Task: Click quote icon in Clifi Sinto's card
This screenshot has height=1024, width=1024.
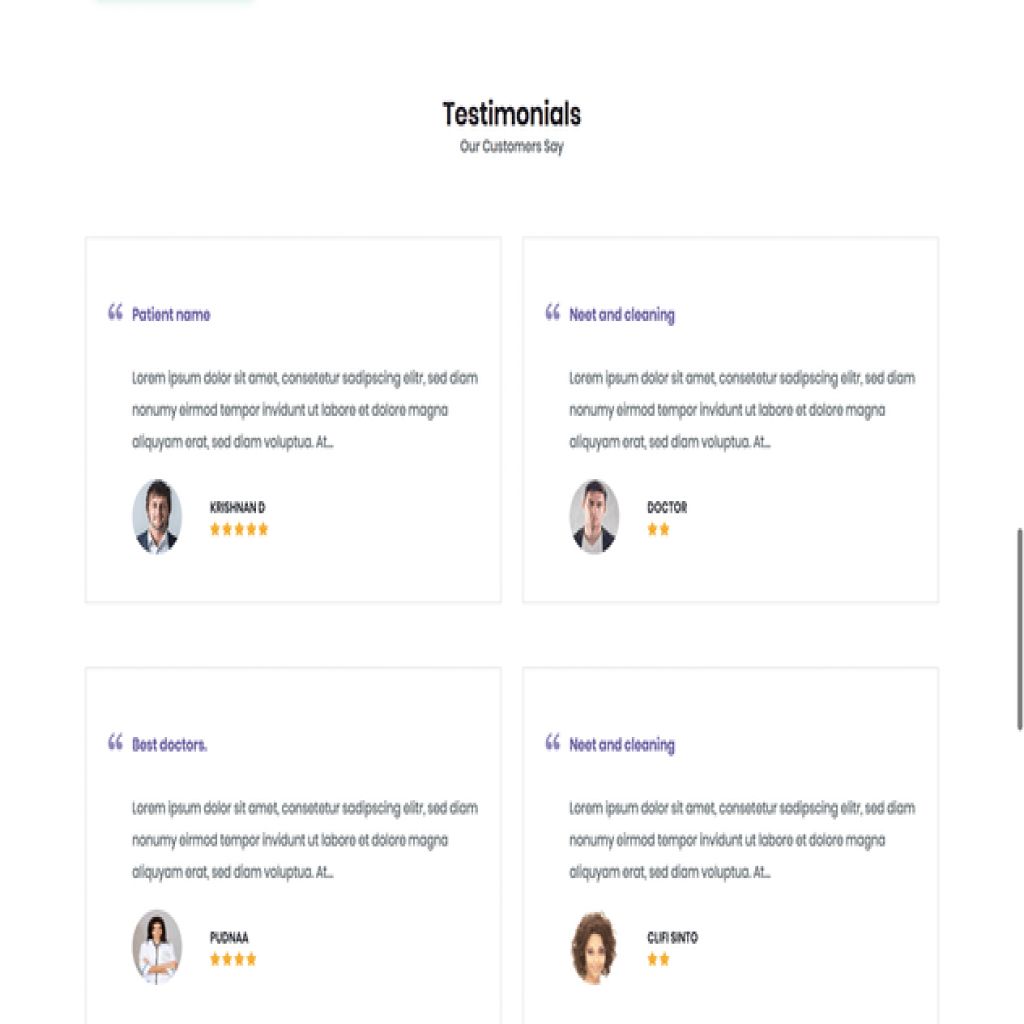Action: coord(552,743)
